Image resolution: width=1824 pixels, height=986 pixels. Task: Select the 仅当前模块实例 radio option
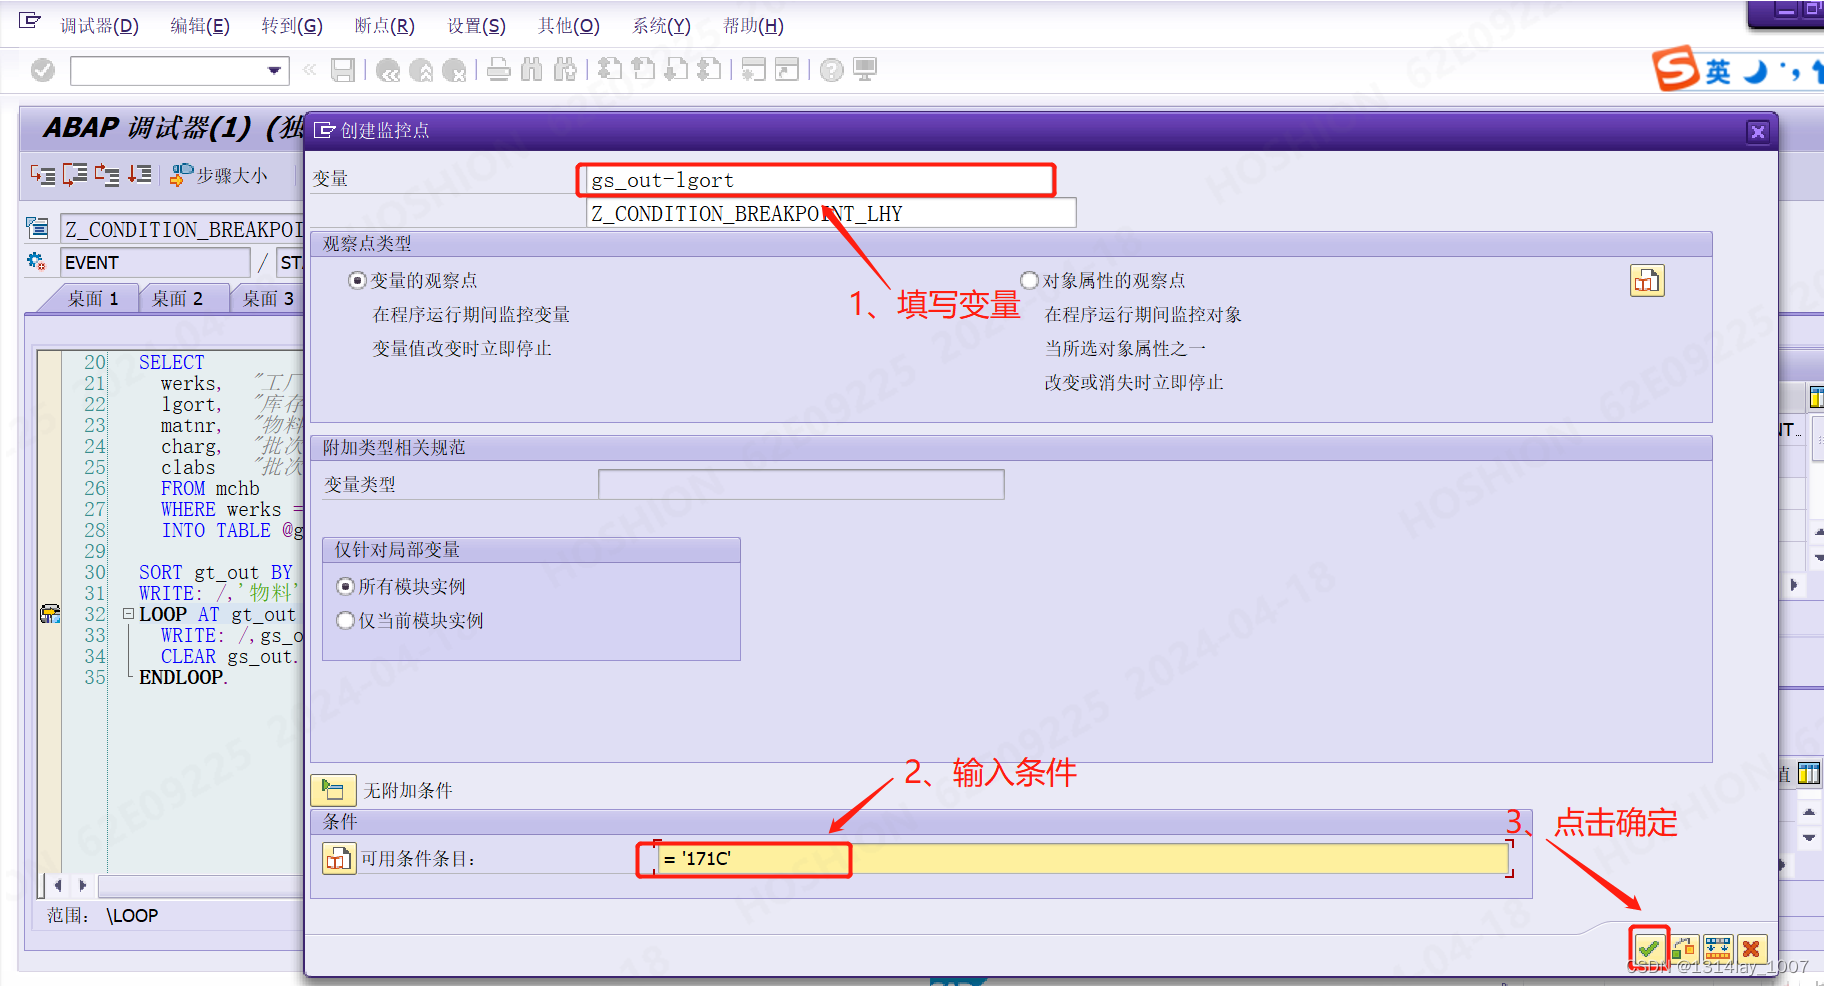coord(346,621)
